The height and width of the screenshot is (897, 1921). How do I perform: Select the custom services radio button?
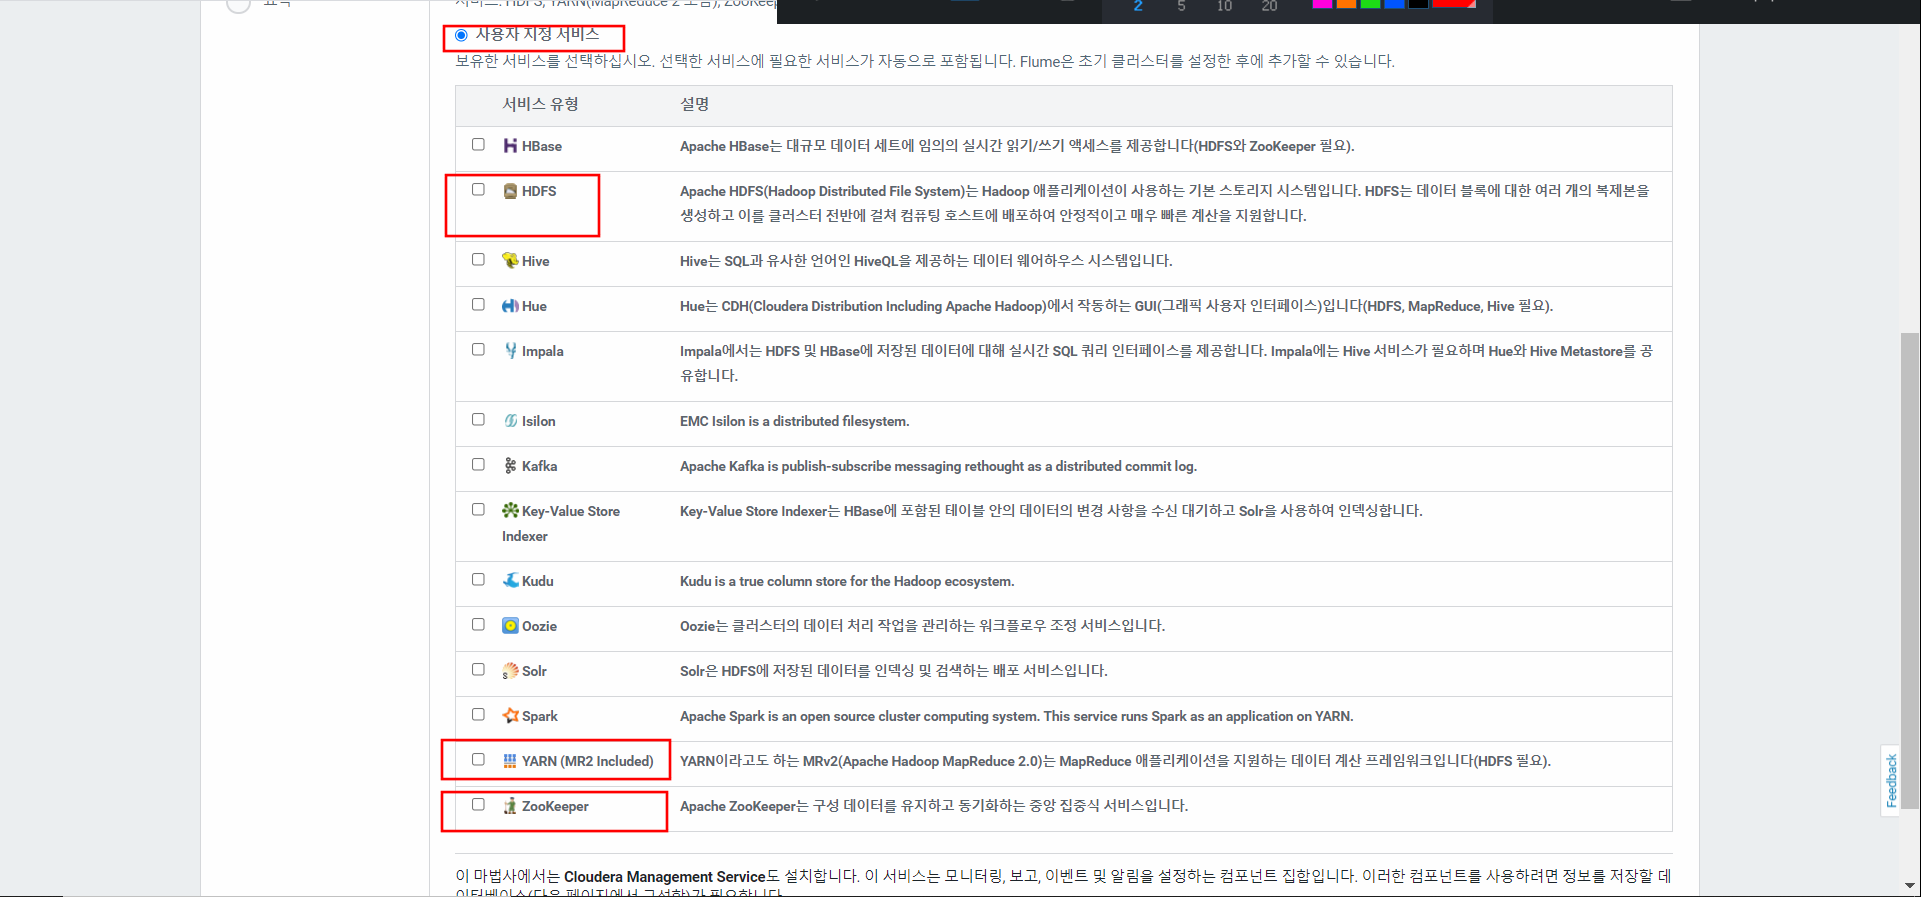click(x=461, y=35)
